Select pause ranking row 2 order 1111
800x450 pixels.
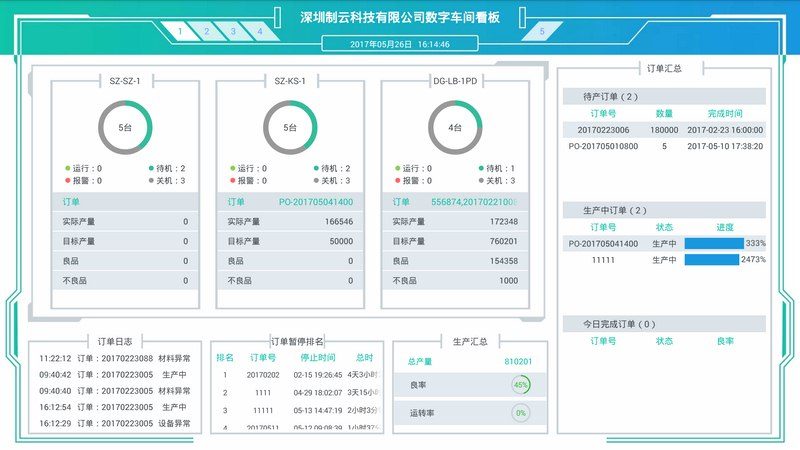(297, 392)
